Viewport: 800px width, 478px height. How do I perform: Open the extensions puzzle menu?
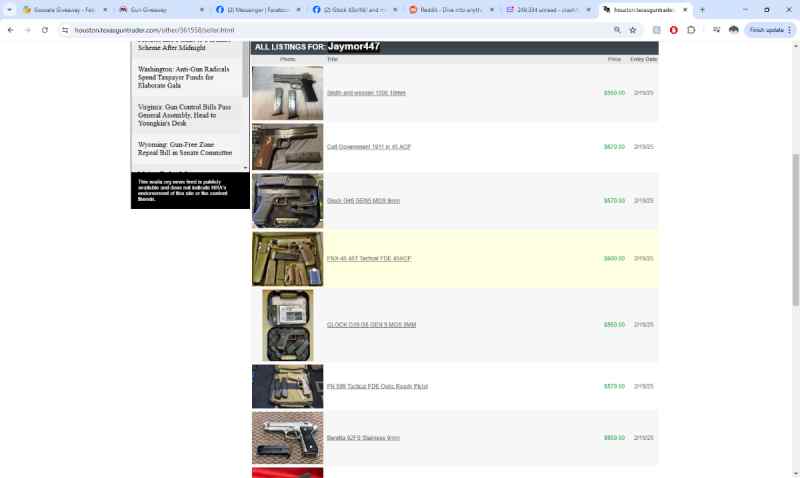point(691,30)
